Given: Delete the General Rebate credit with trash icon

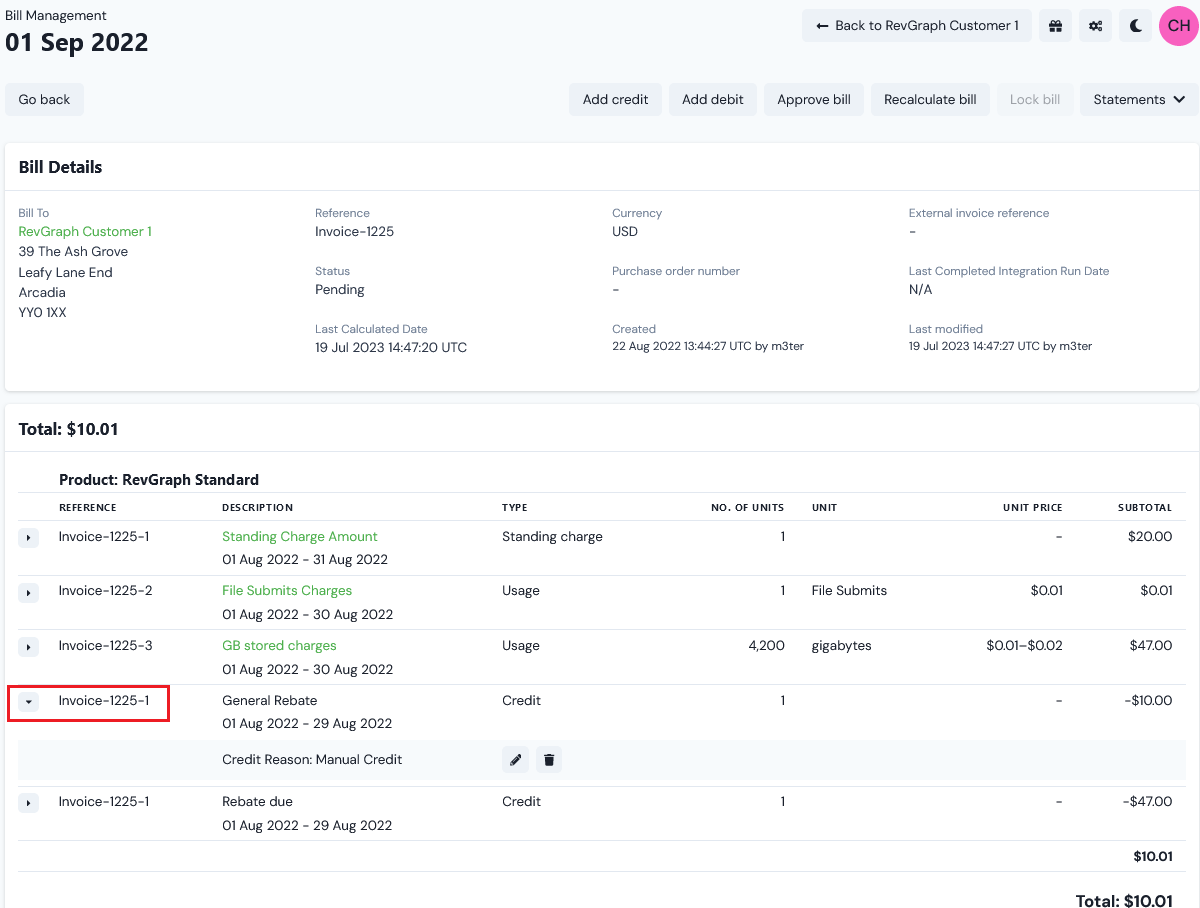Looking at the screenshot, I should [x=549, y=760].
